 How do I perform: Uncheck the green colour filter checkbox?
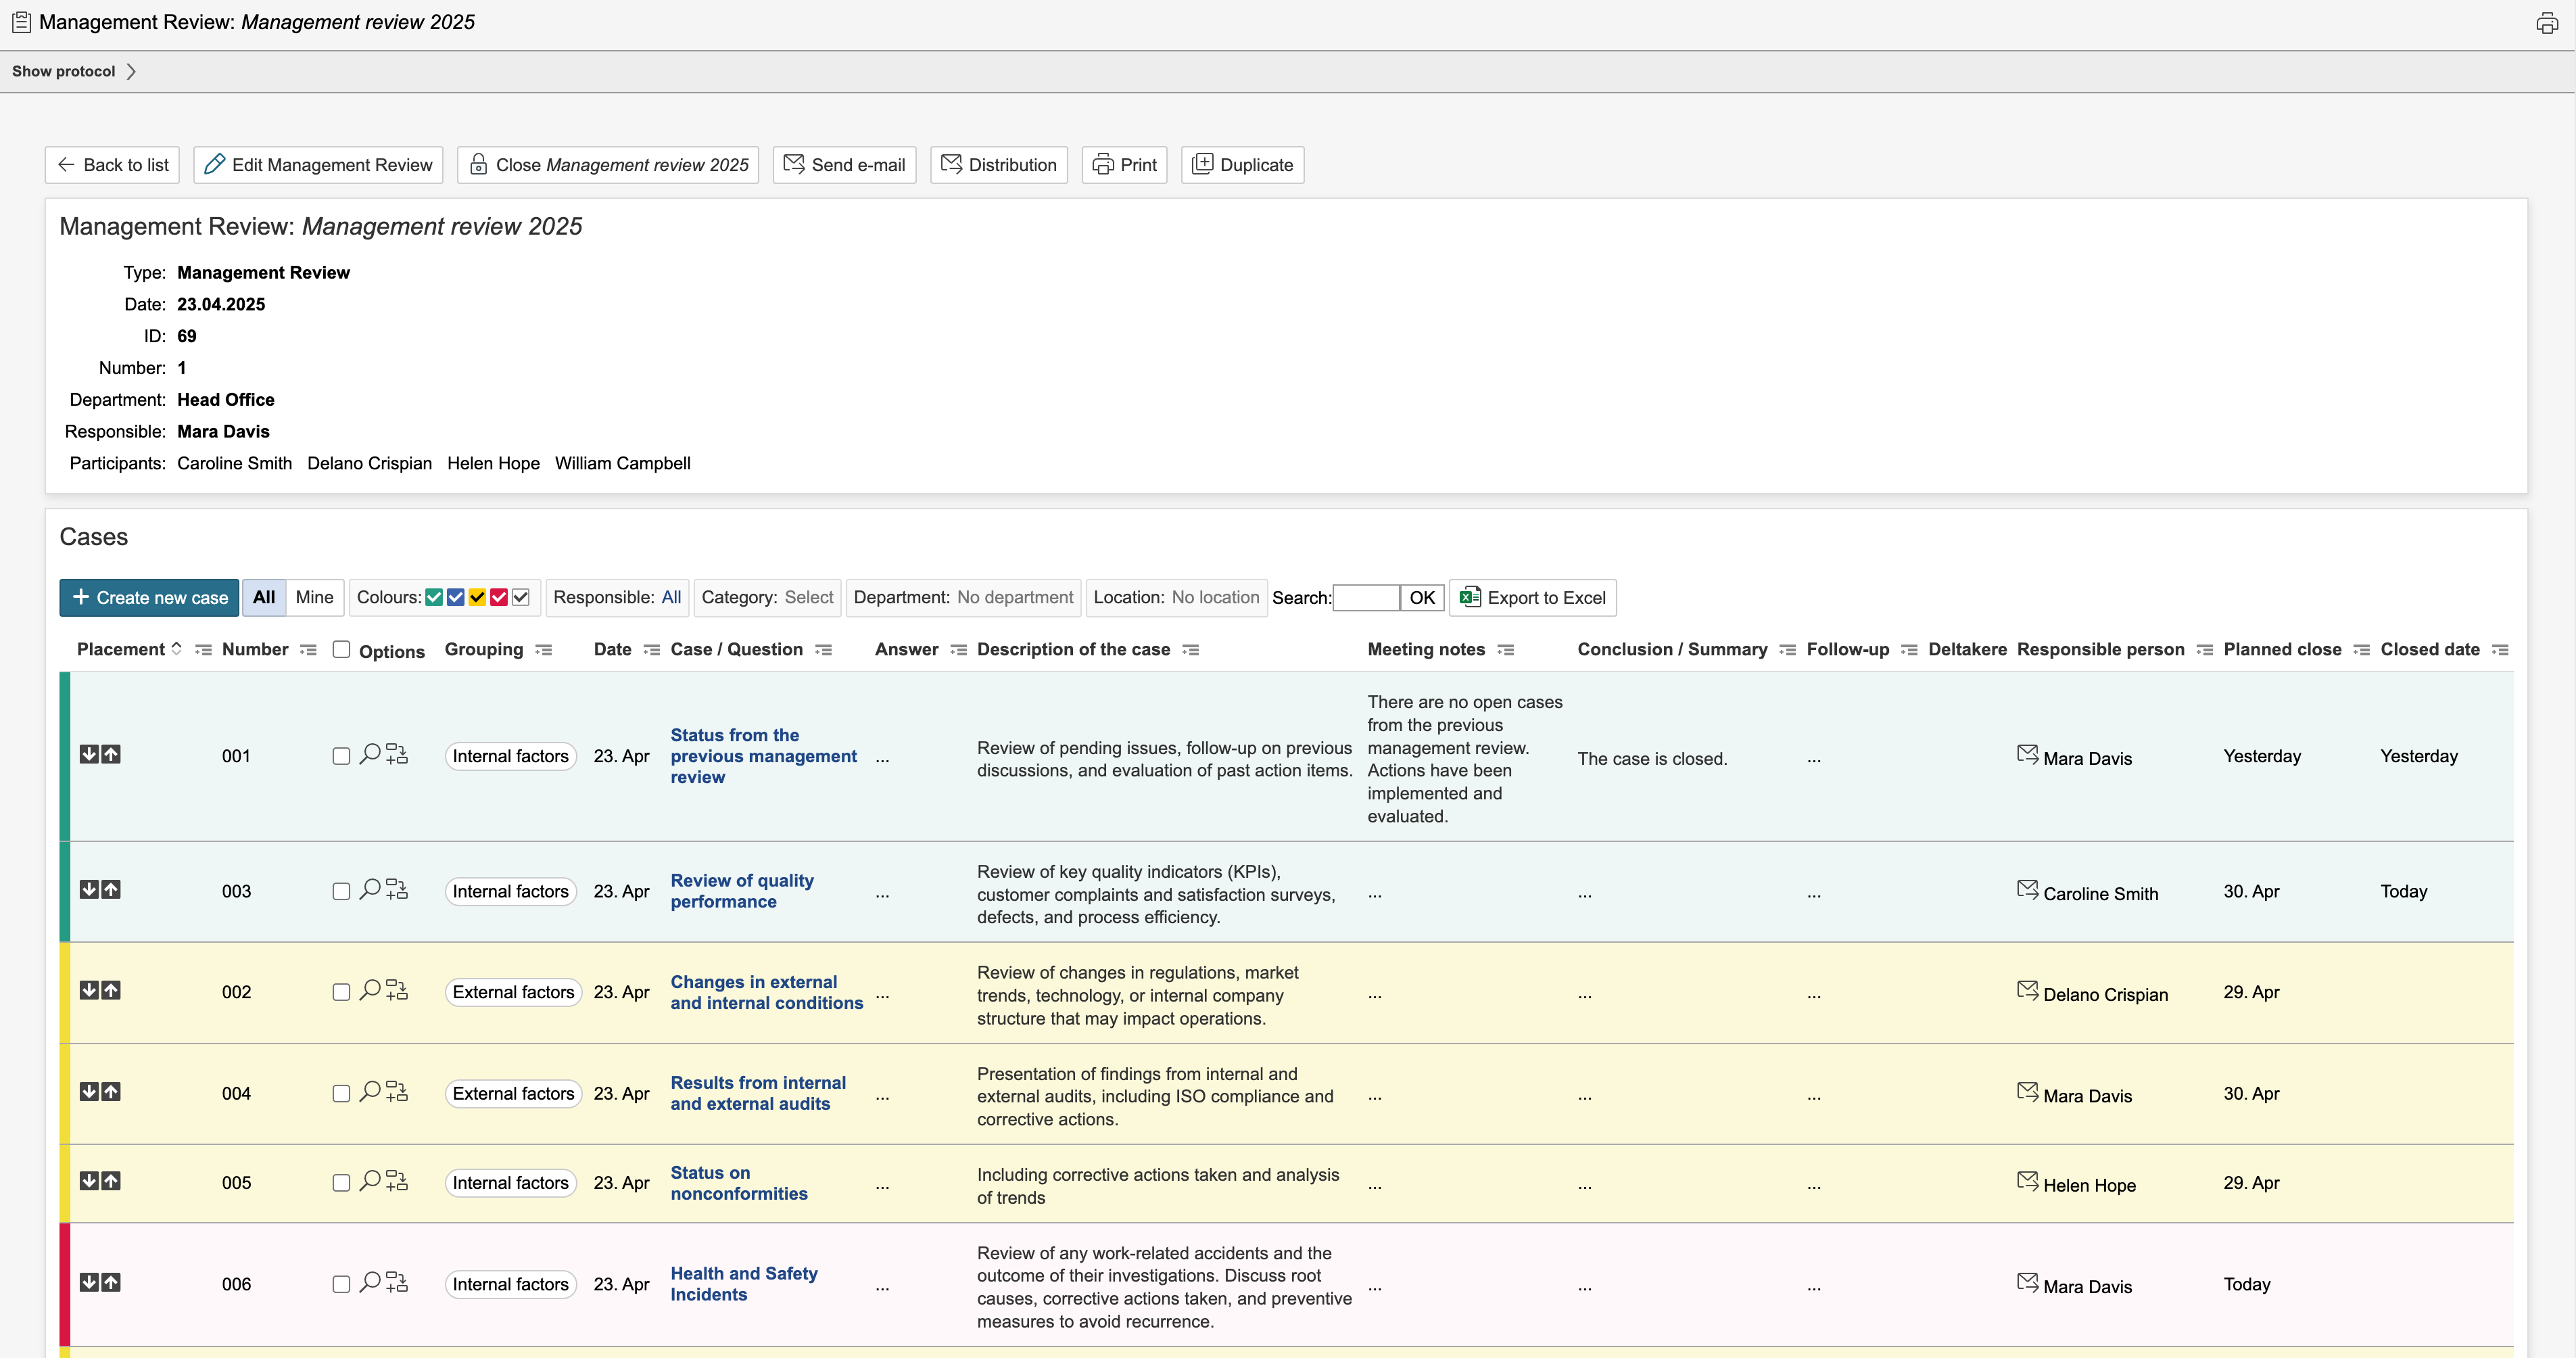coord(434,597)
